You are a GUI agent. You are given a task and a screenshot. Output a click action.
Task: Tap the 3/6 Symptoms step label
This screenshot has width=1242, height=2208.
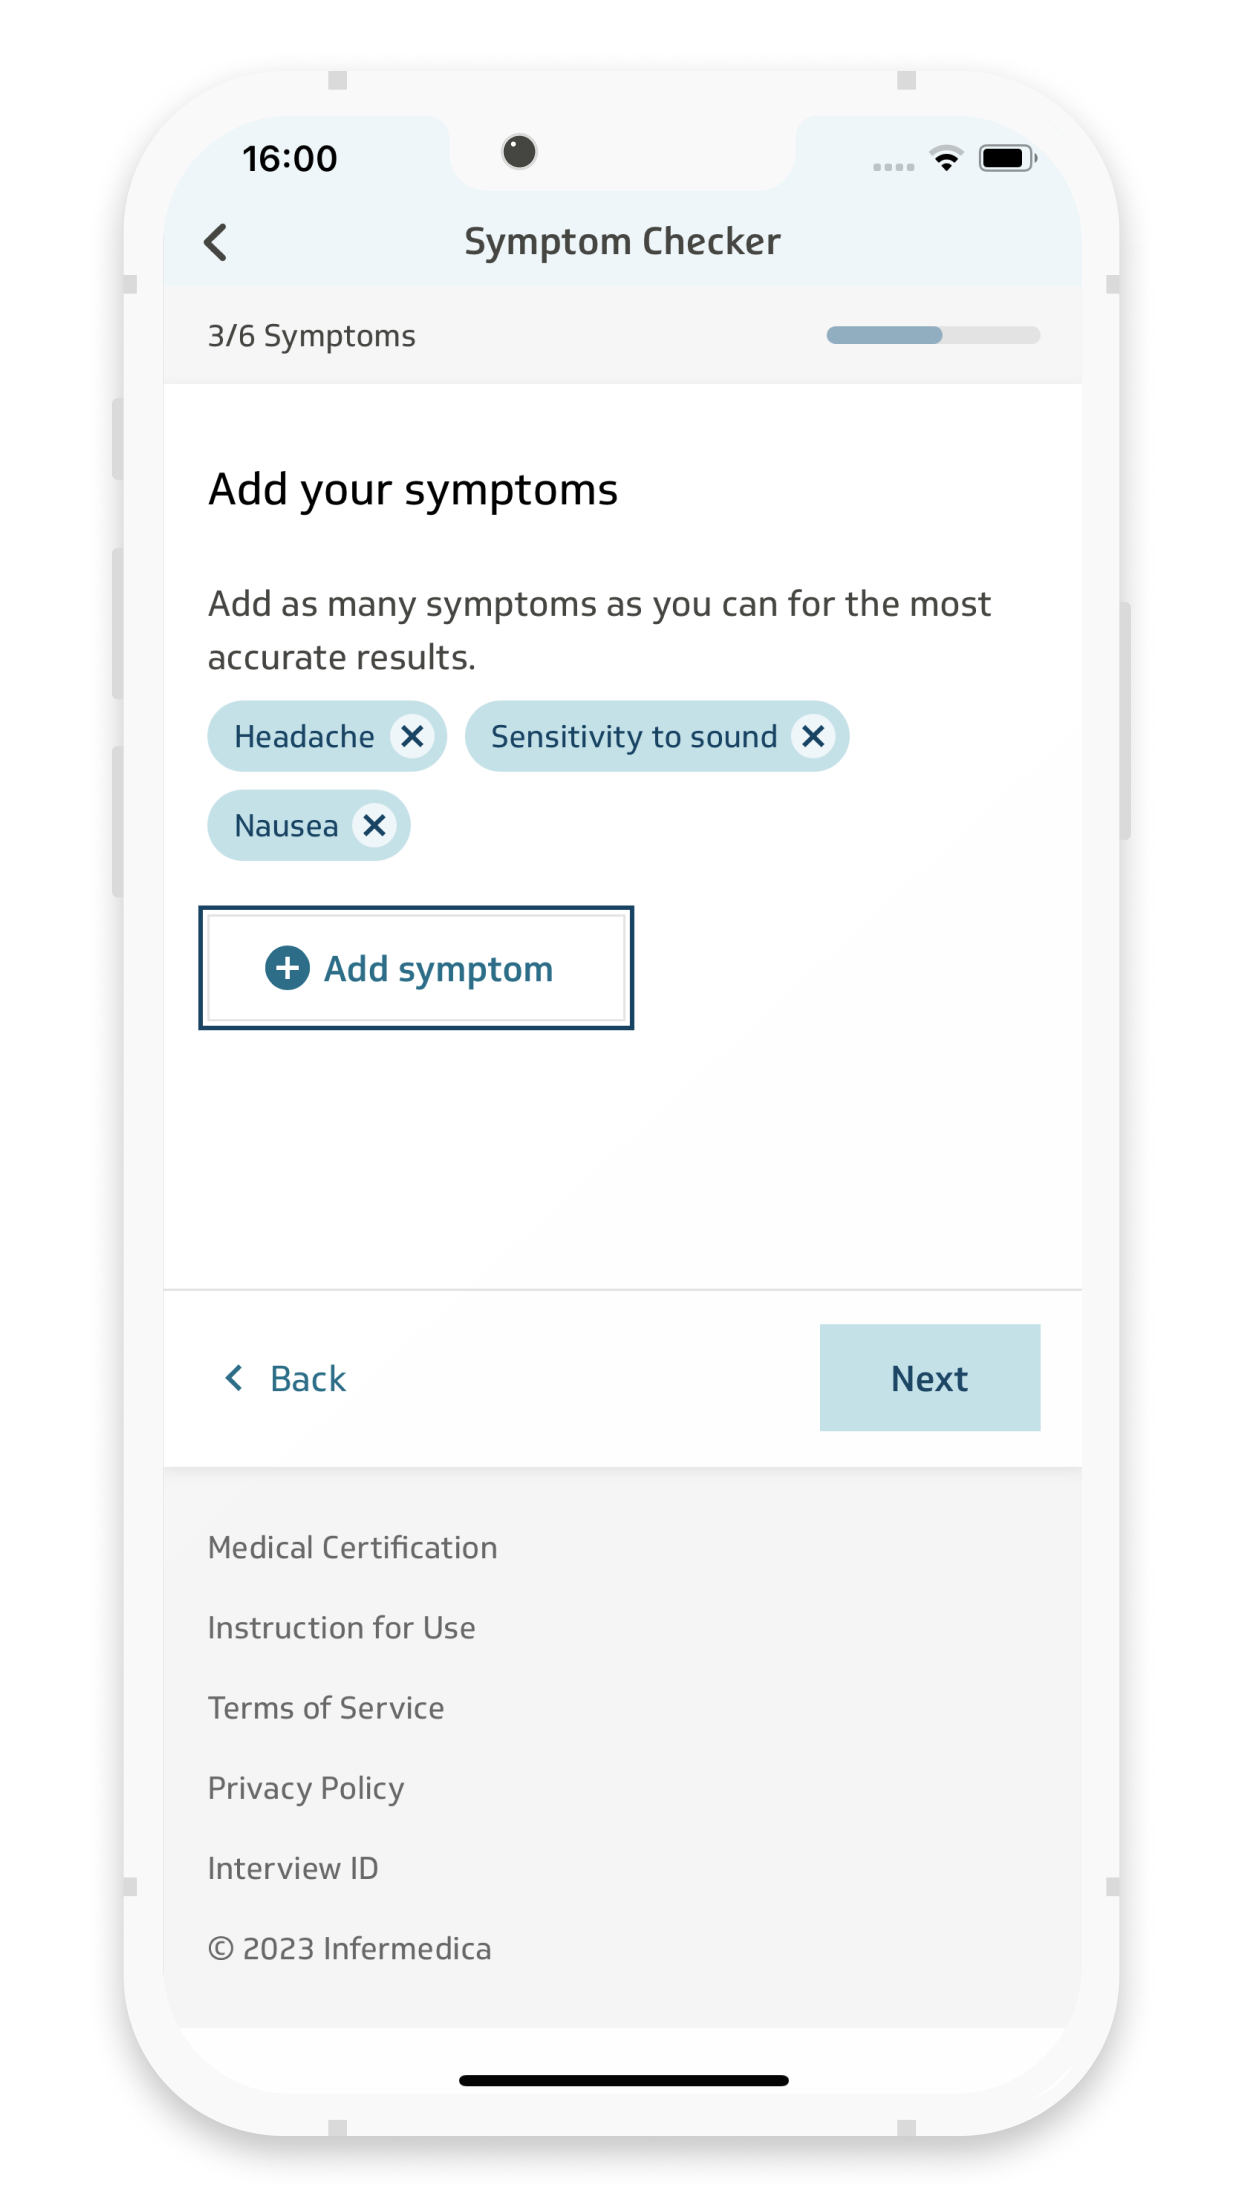[x=311, y=336]
